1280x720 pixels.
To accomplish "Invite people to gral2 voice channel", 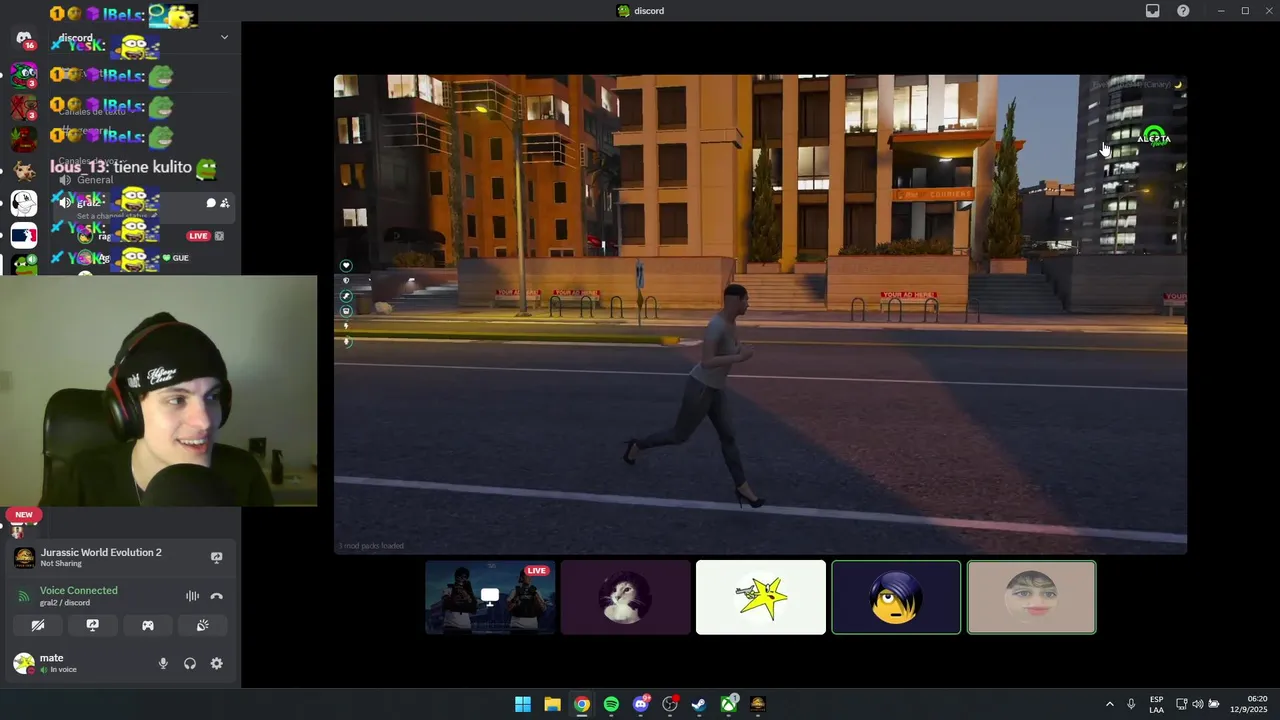I will 225,203.
